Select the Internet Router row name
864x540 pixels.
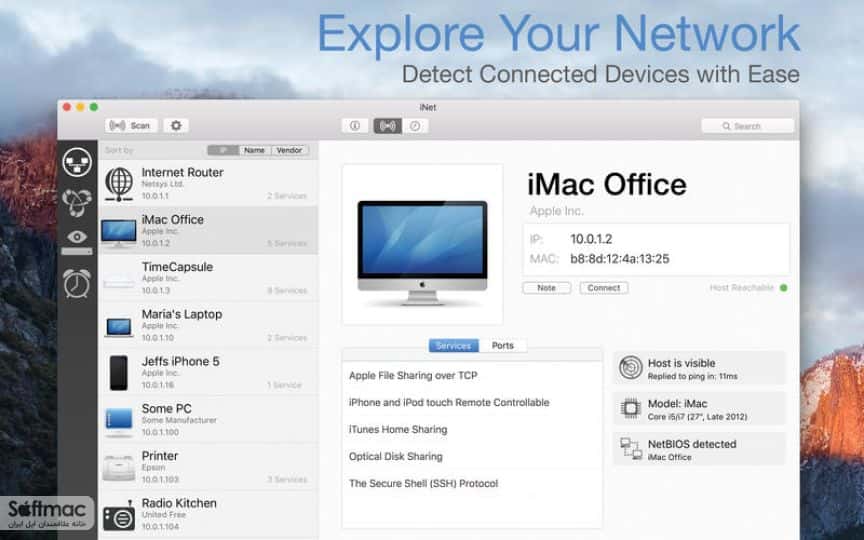(182, 172)
